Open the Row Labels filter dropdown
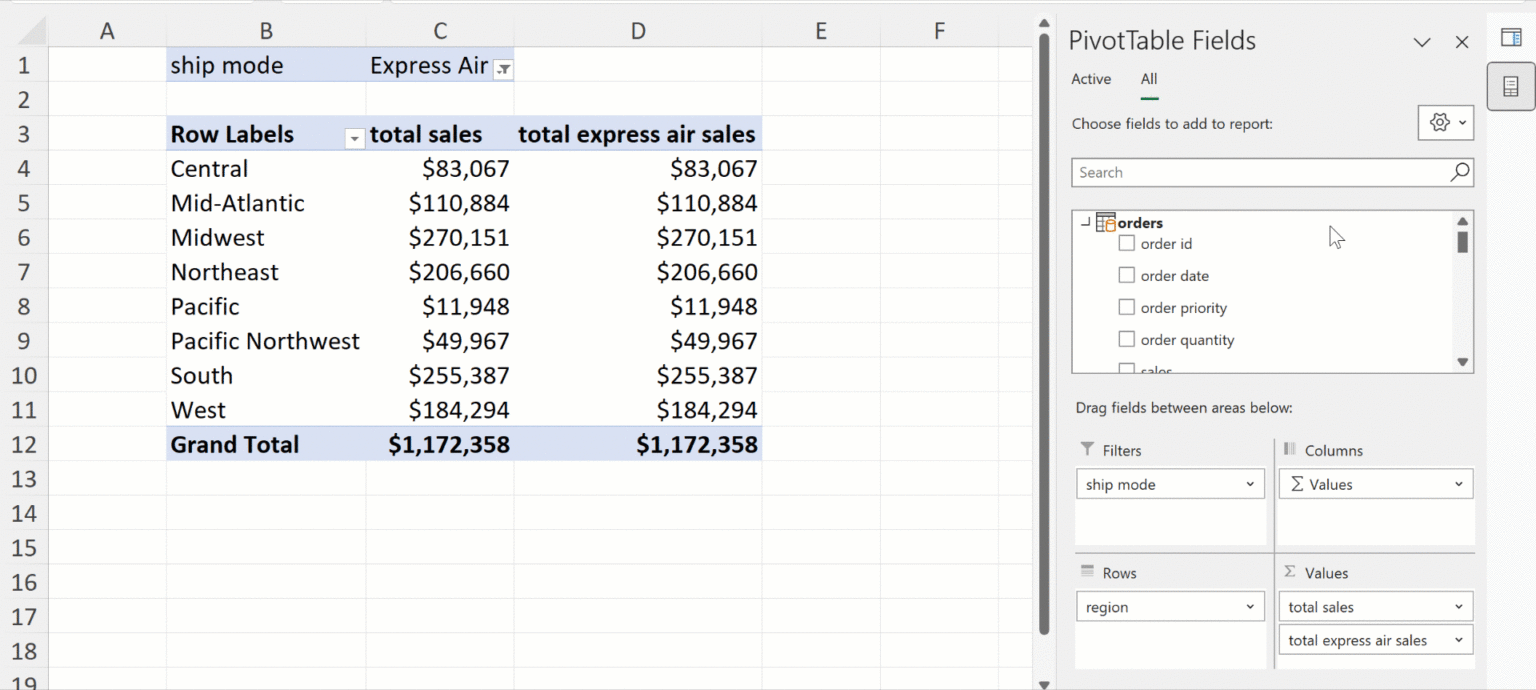The width and height of the screenshot is (1536, 690). point(354,139)
